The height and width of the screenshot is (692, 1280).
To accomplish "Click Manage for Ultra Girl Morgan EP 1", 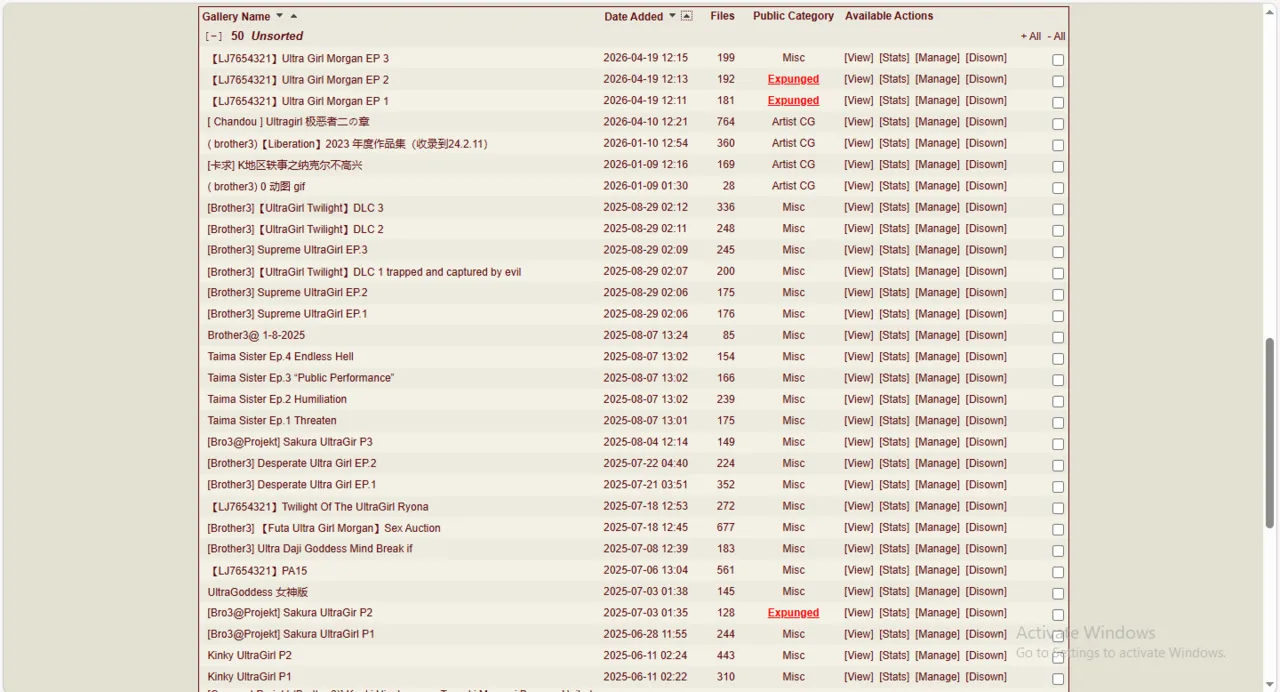I will [937, 101].
